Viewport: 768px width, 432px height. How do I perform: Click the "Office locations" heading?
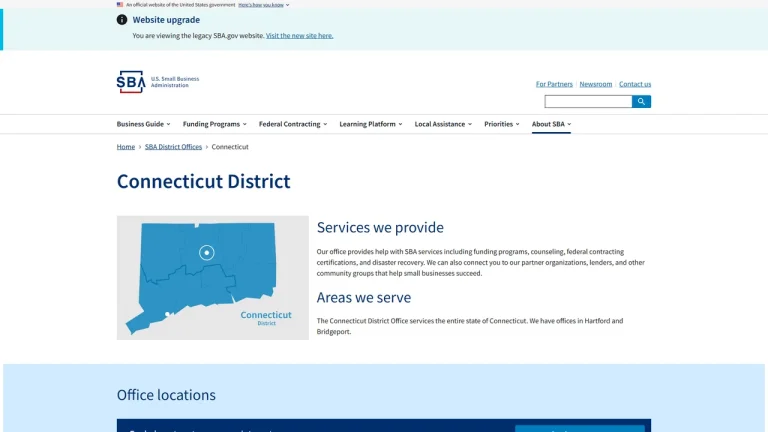click(x=166, y=395)
